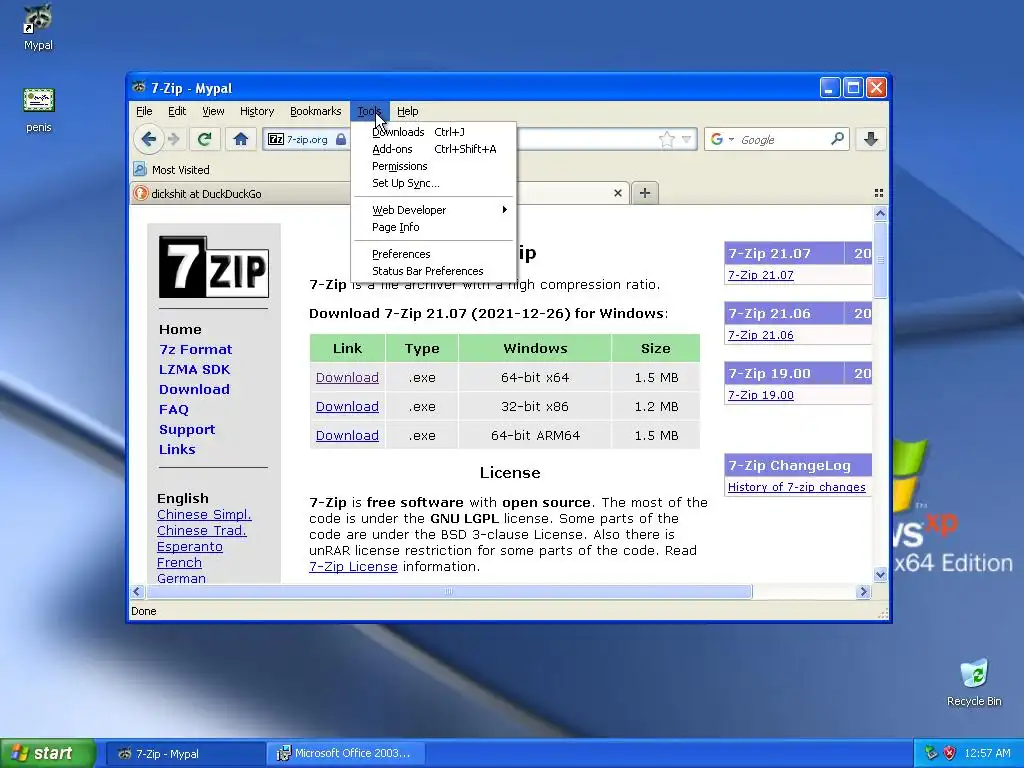Open the Support sidebar link
The image size is (1024, 768).
[187, 429]
